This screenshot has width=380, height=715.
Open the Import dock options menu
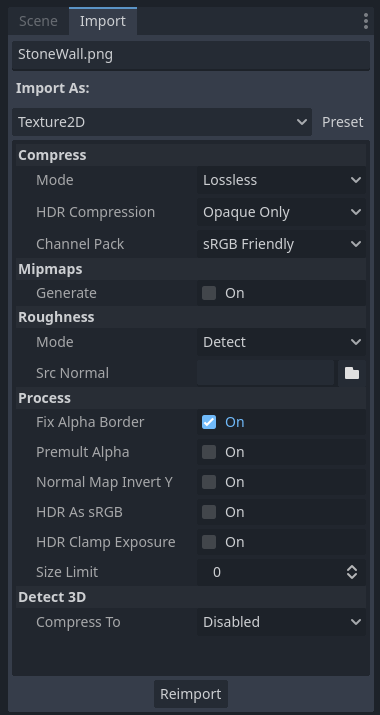(x=365, y=21)
